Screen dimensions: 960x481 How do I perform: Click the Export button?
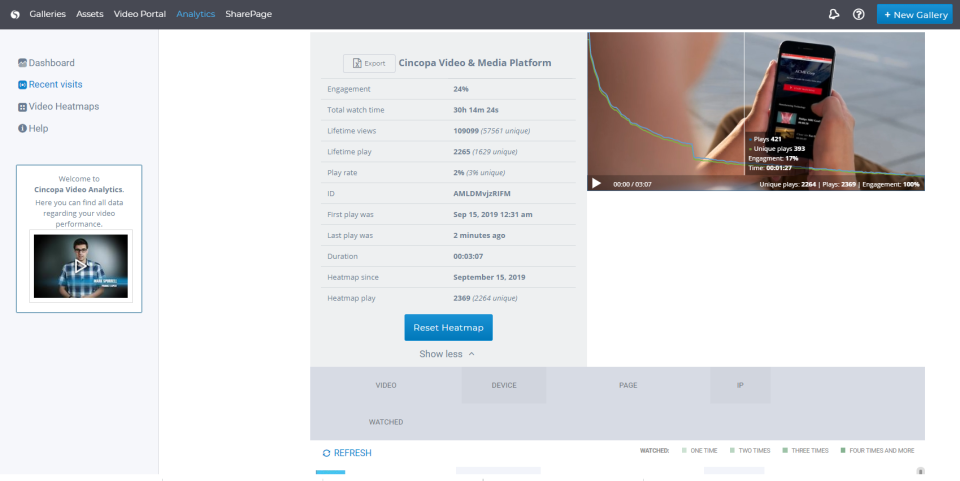click(369, 63)
